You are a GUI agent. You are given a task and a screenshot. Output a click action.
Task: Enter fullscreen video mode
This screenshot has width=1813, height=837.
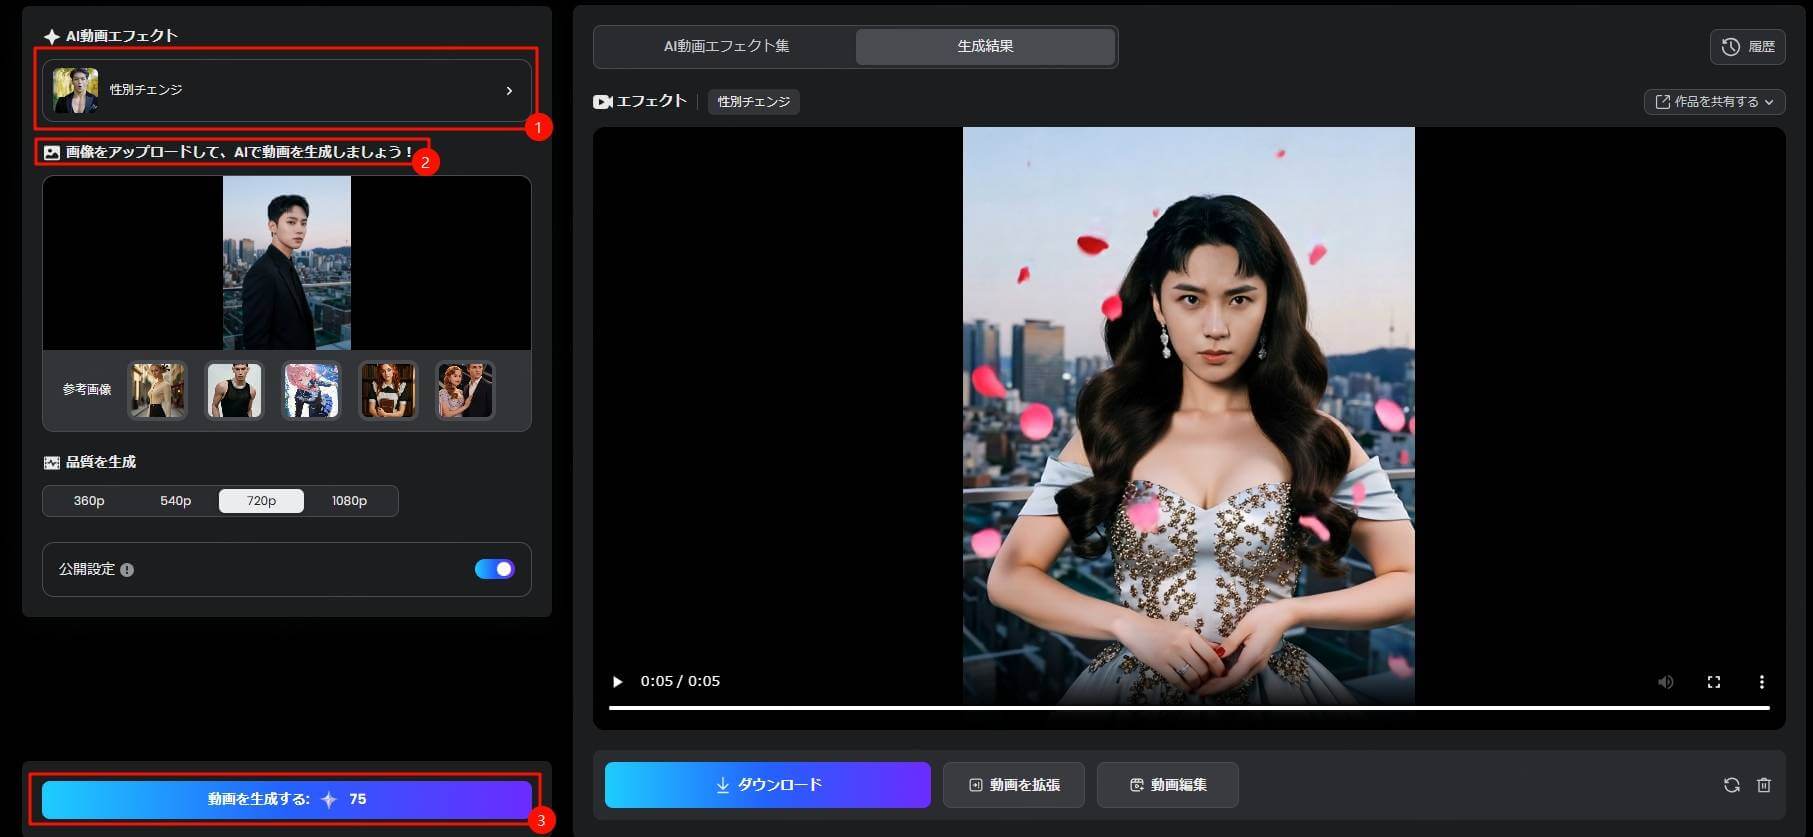pyautogui.click(x=1713, y=682)
